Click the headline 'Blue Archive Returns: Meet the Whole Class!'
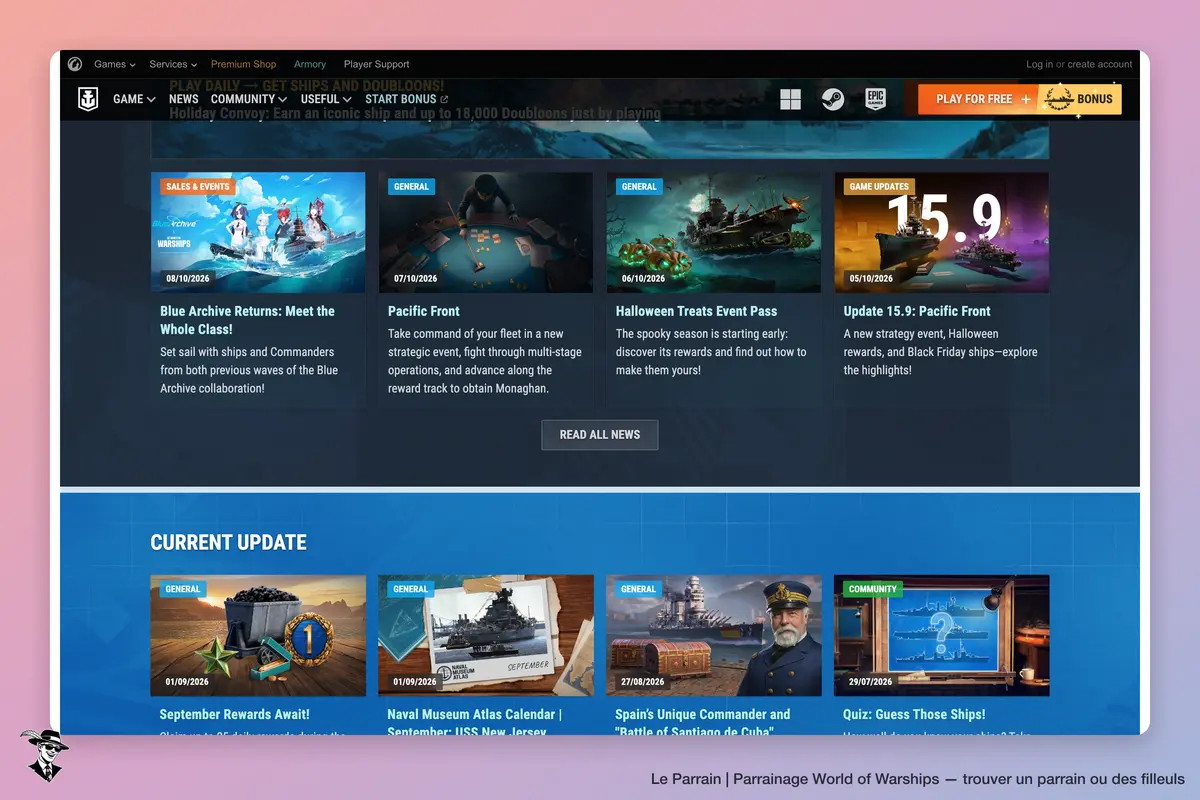This screenshot has height=800, width=1200. pyautogui.click(x=248, y=320)
